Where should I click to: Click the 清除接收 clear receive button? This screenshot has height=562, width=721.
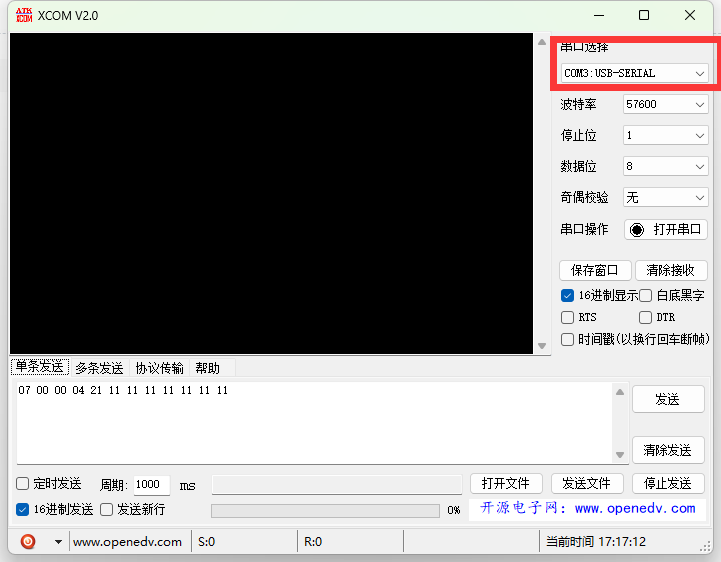click(670, 270)
